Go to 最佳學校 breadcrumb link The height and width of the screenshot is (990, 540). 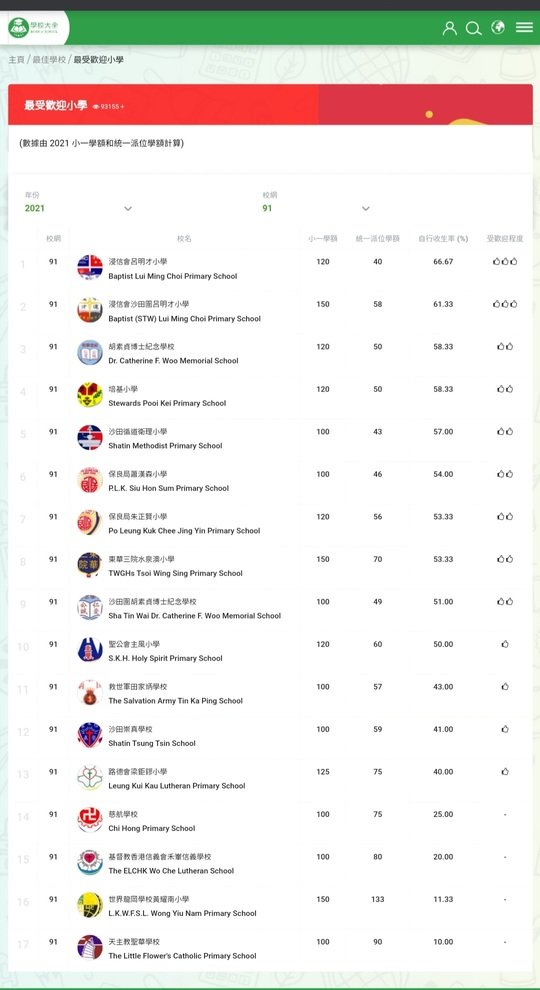pyautogui.click(x=49, y=60)
